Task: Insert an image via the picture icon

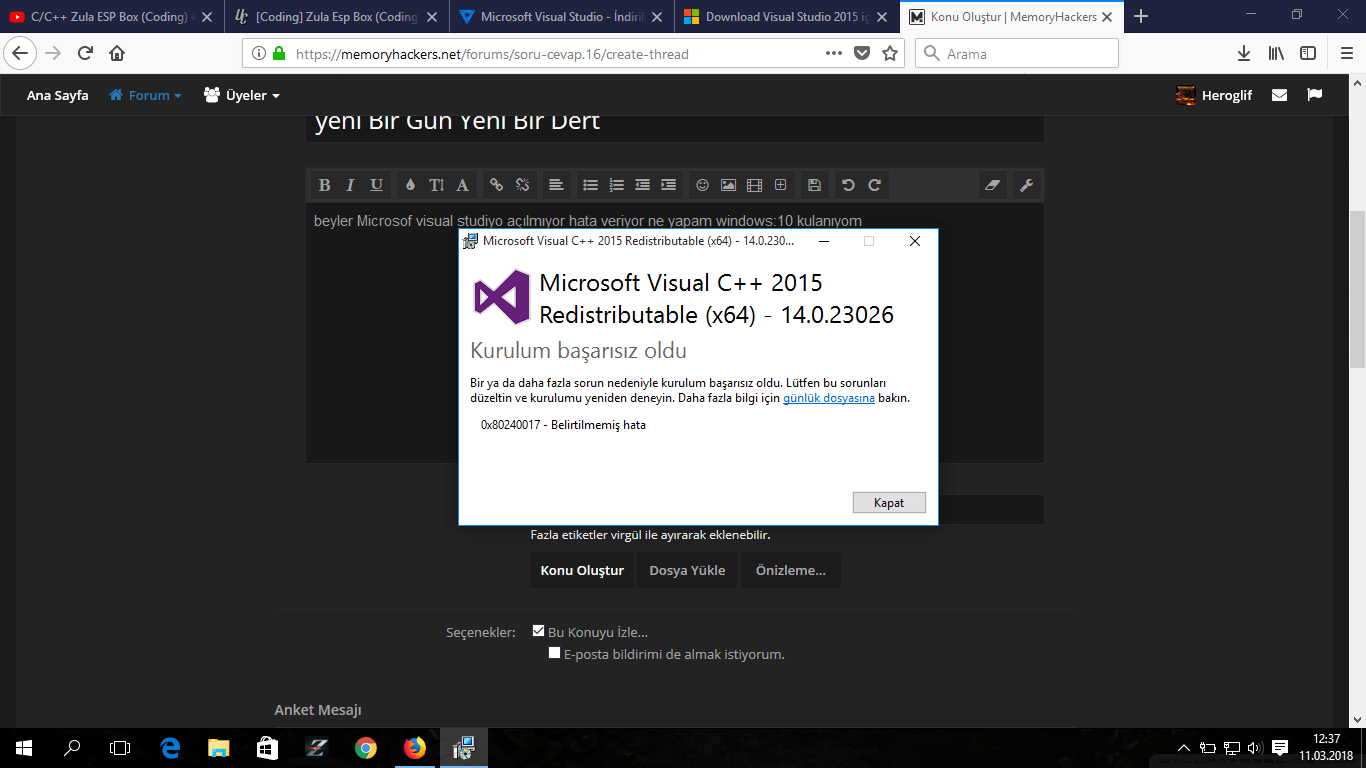Action: tap(728, 185)
